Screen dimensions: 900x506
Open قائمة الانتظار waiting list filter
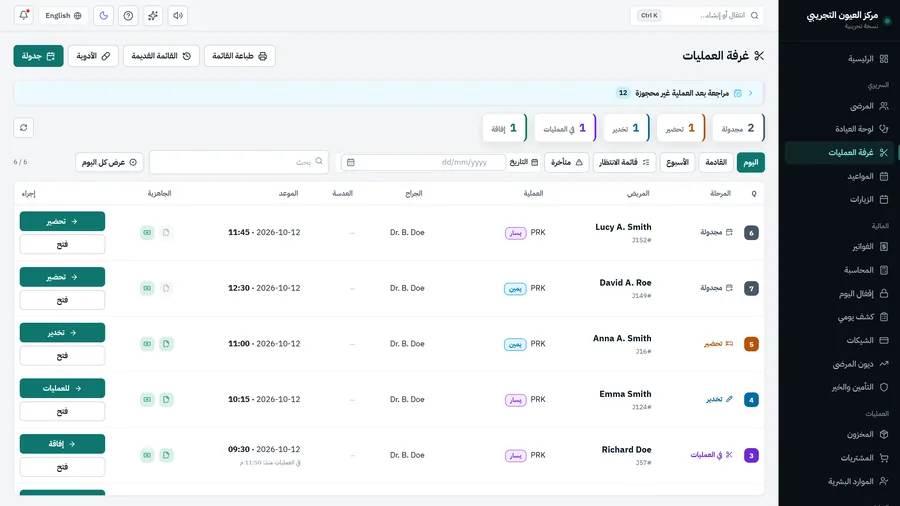pyautogui.click(x=624, y=162)
